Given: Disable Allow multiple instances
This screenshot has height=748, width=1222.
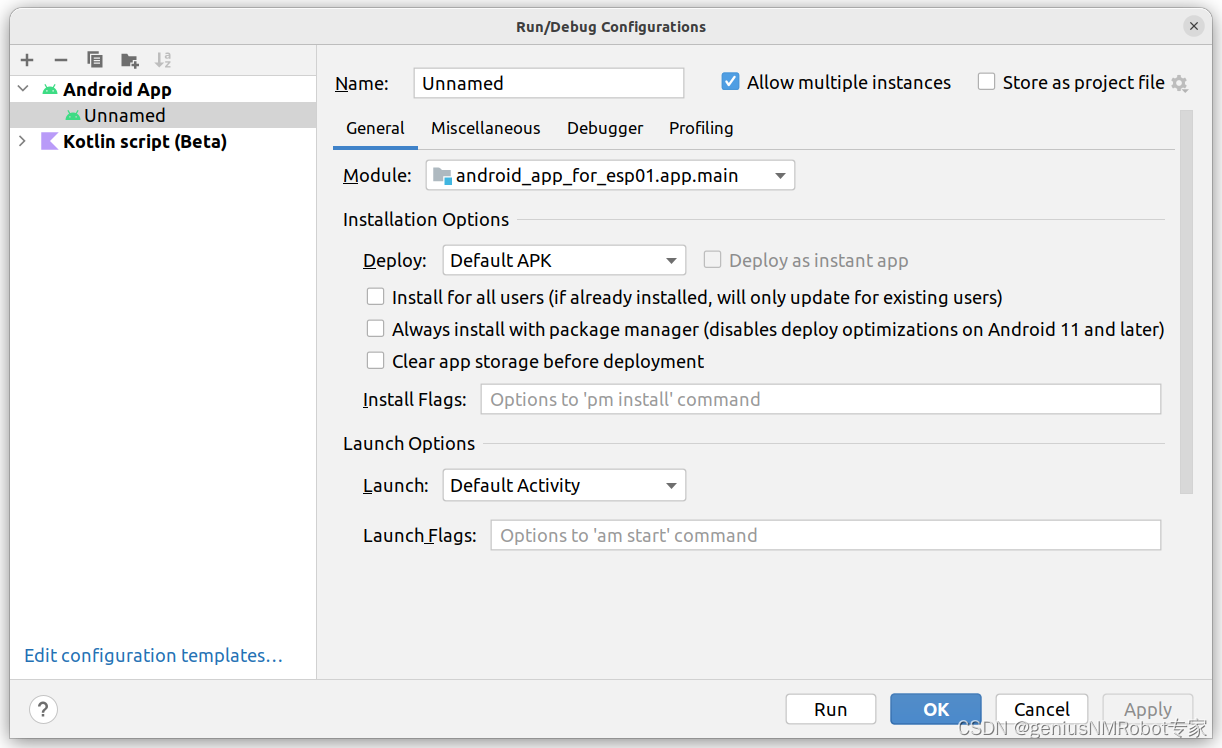Looking at the screenshot, I should pos(730,81).
